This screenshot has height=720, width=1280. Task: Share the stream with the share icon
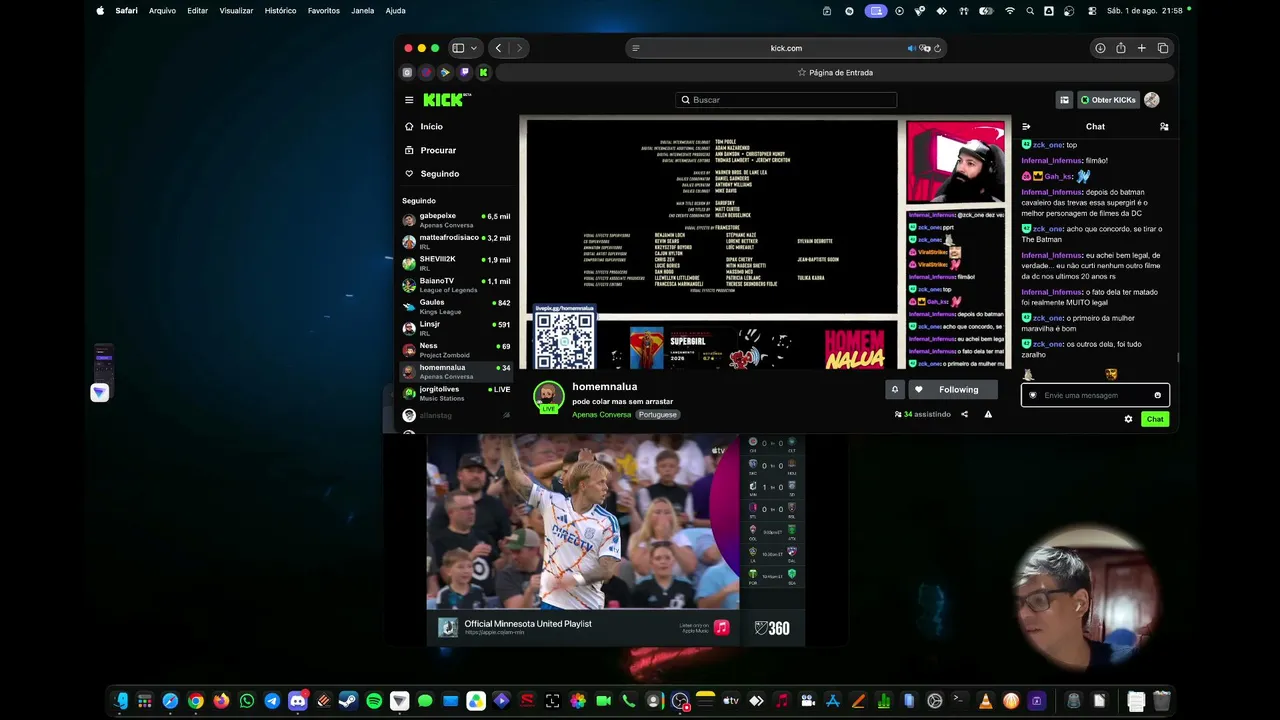(x=964, y=414)
